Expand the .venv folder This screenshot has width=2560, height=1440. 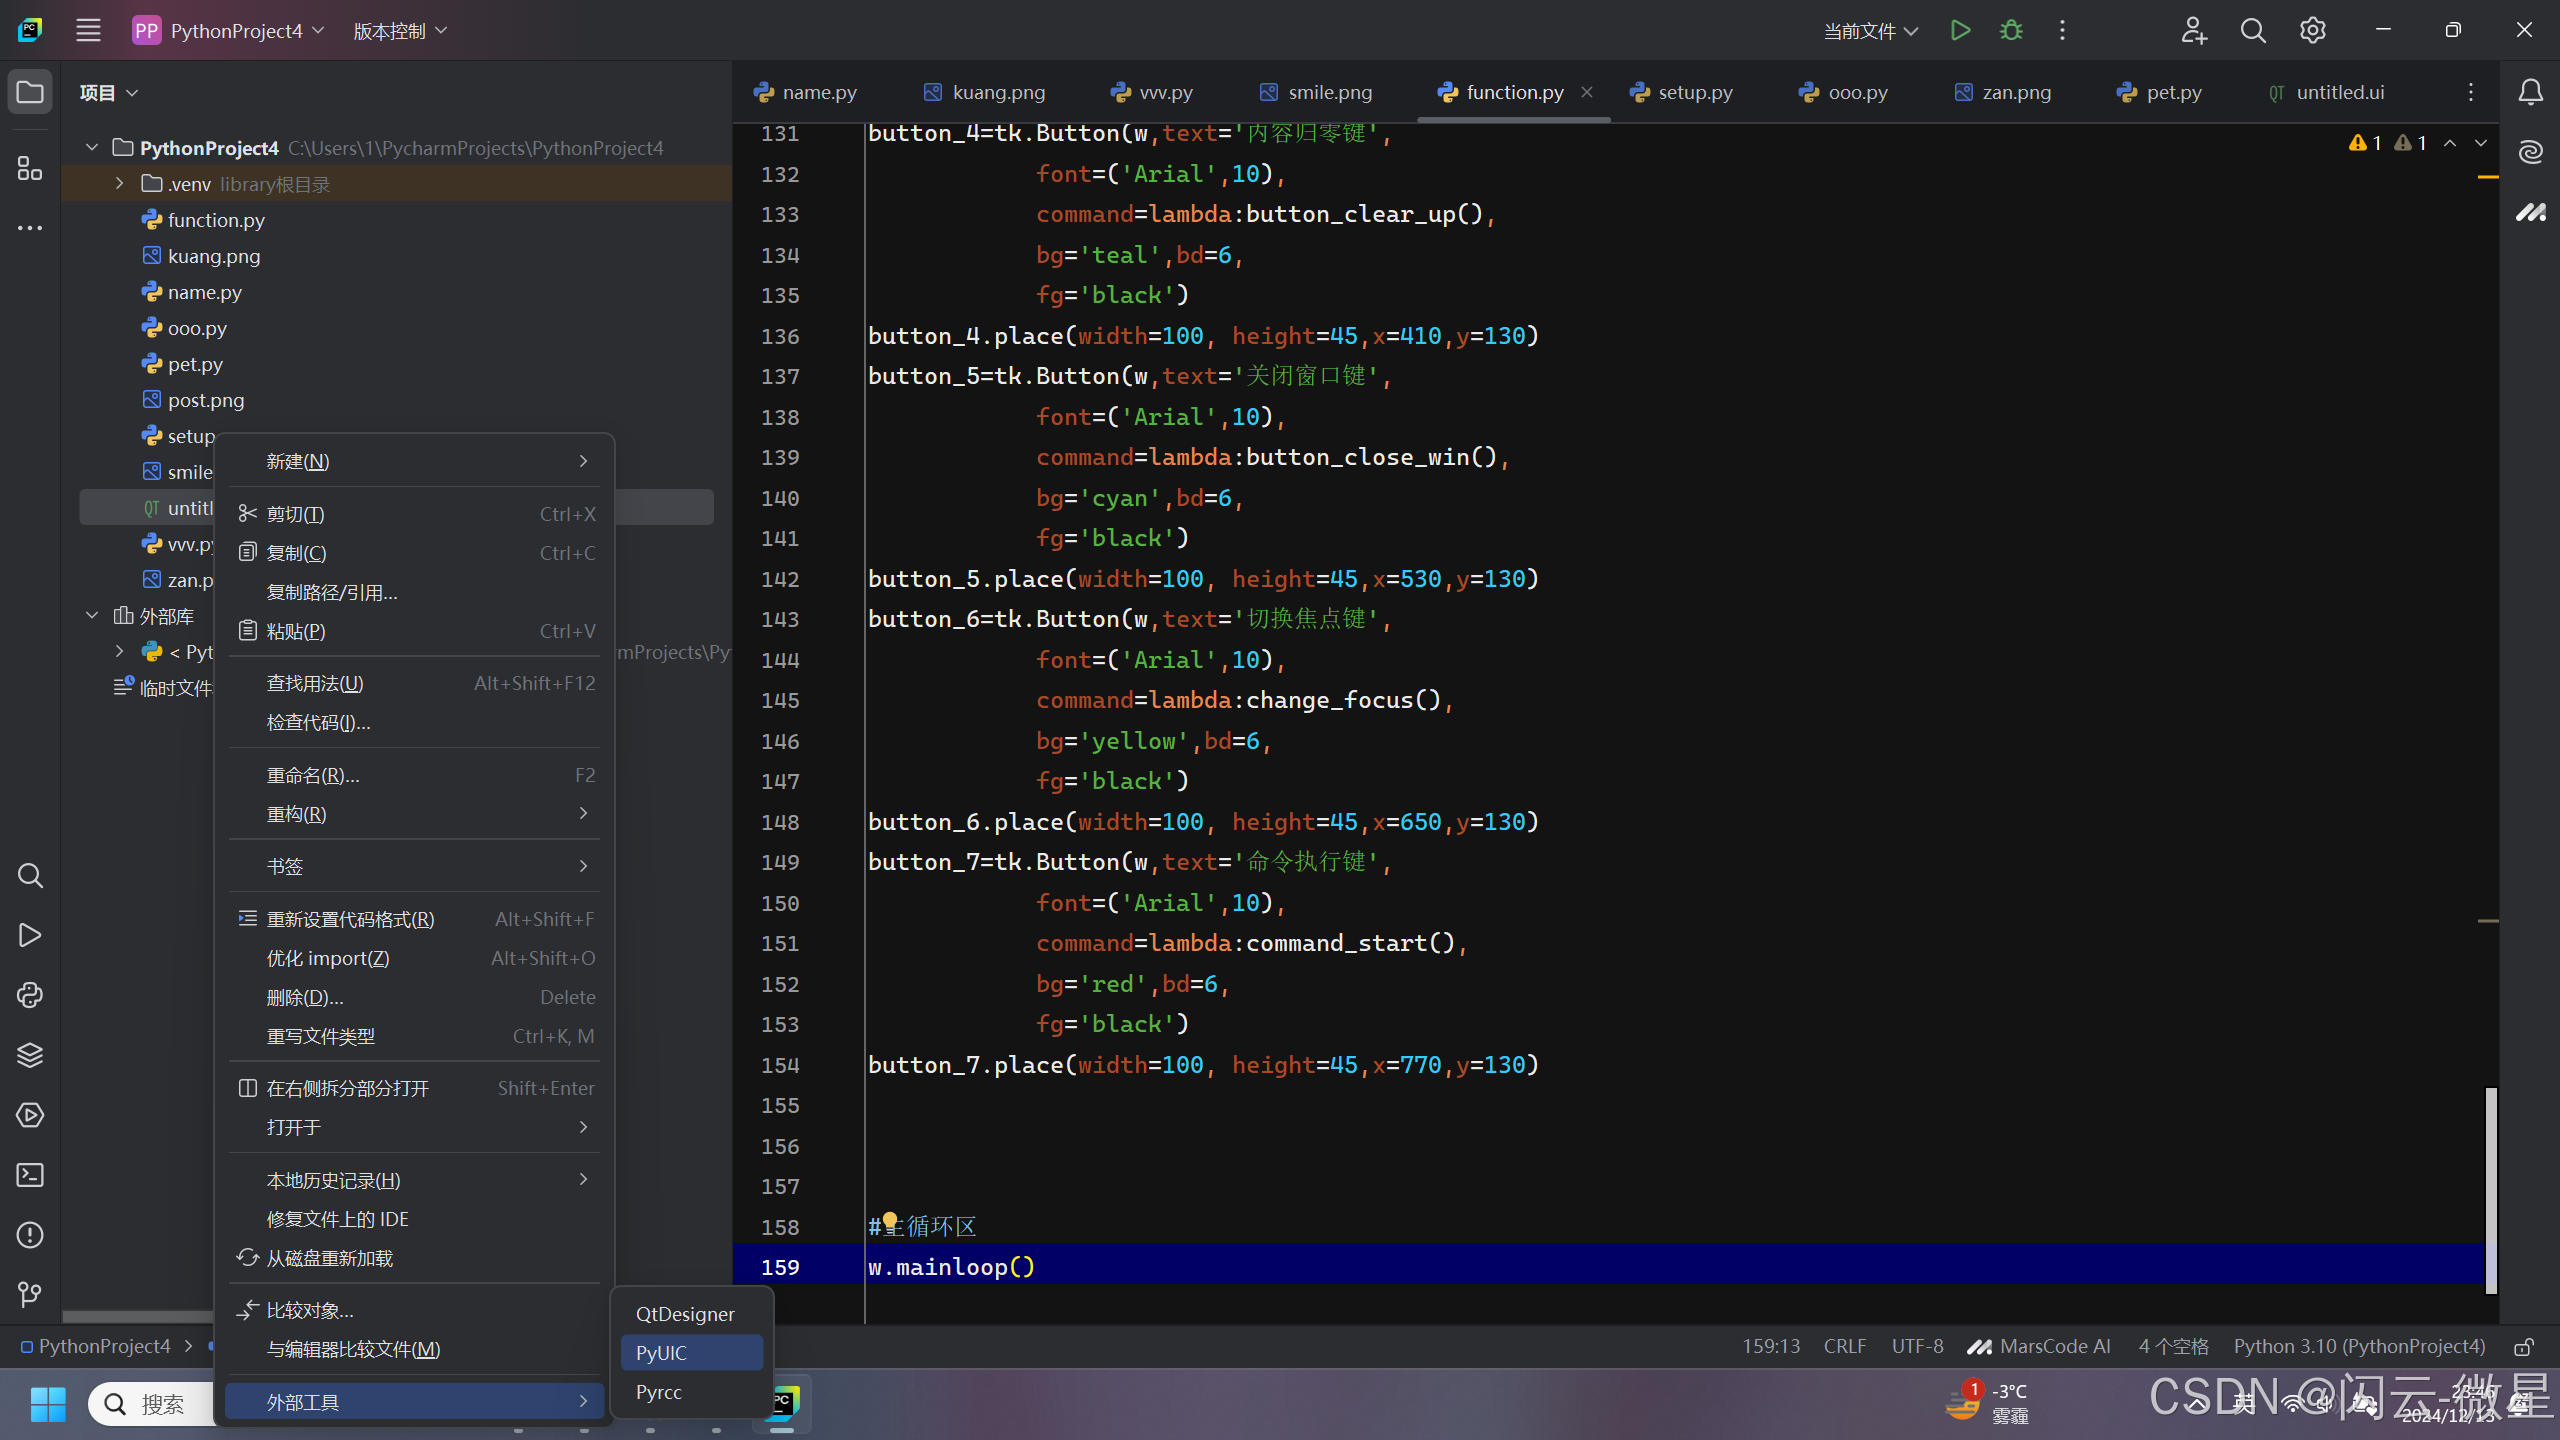120,184
